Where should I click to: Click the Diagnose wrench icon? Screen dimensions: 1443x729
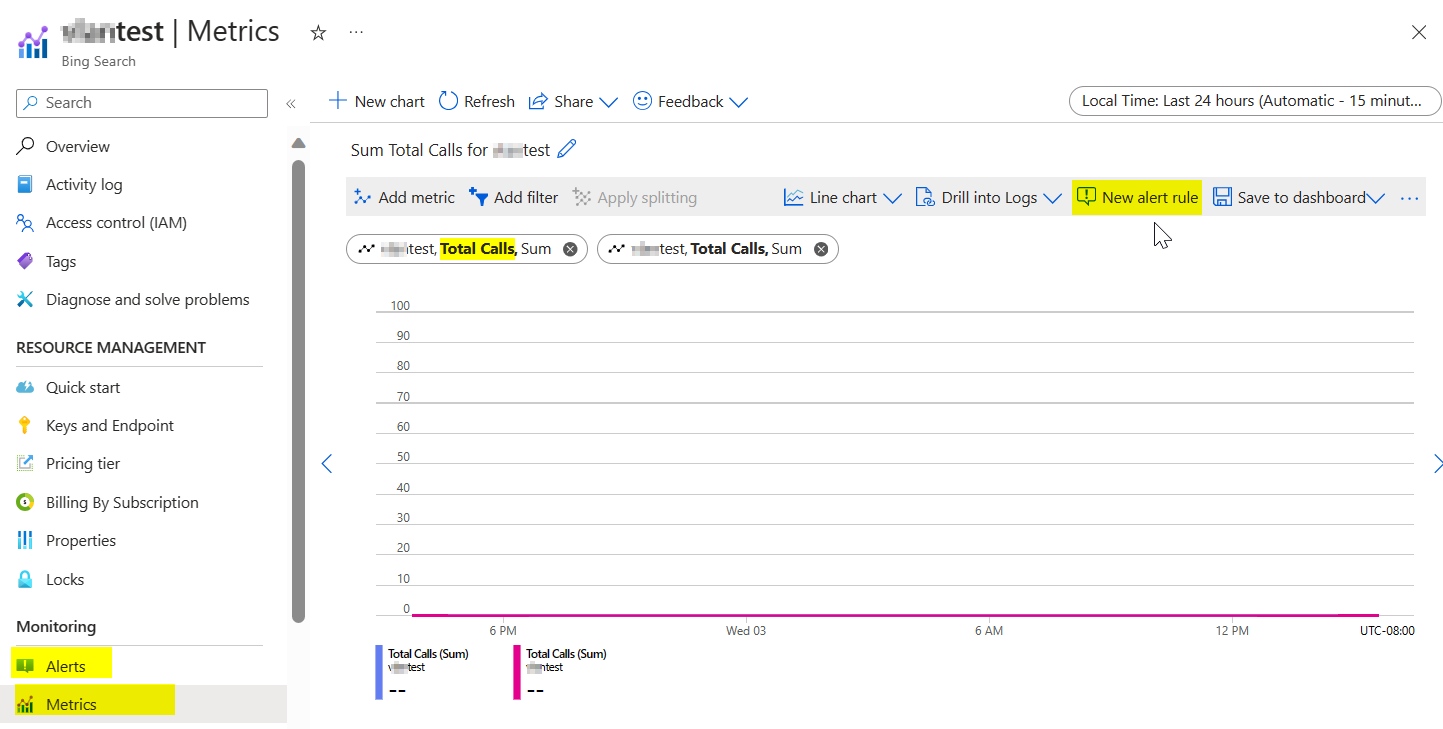tap(25, 299)
